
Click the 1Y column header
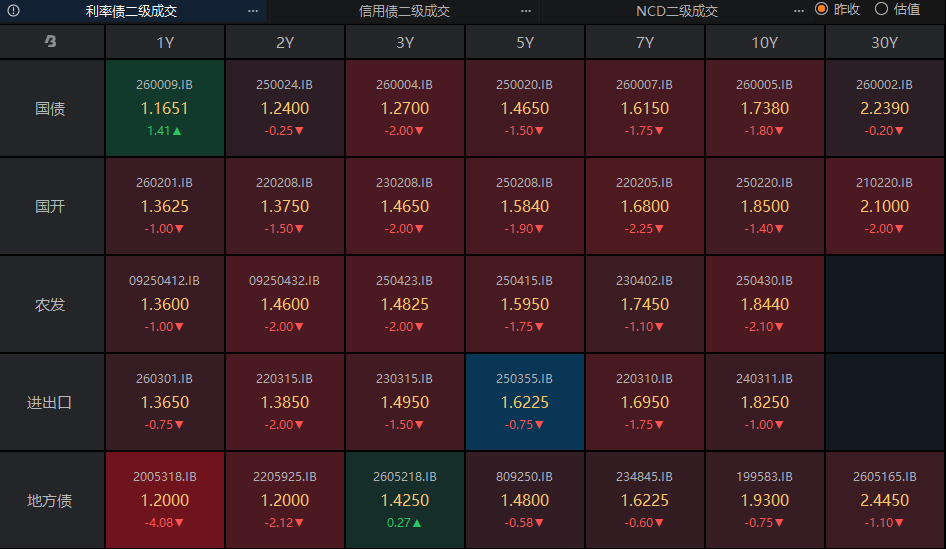[165, 42]
